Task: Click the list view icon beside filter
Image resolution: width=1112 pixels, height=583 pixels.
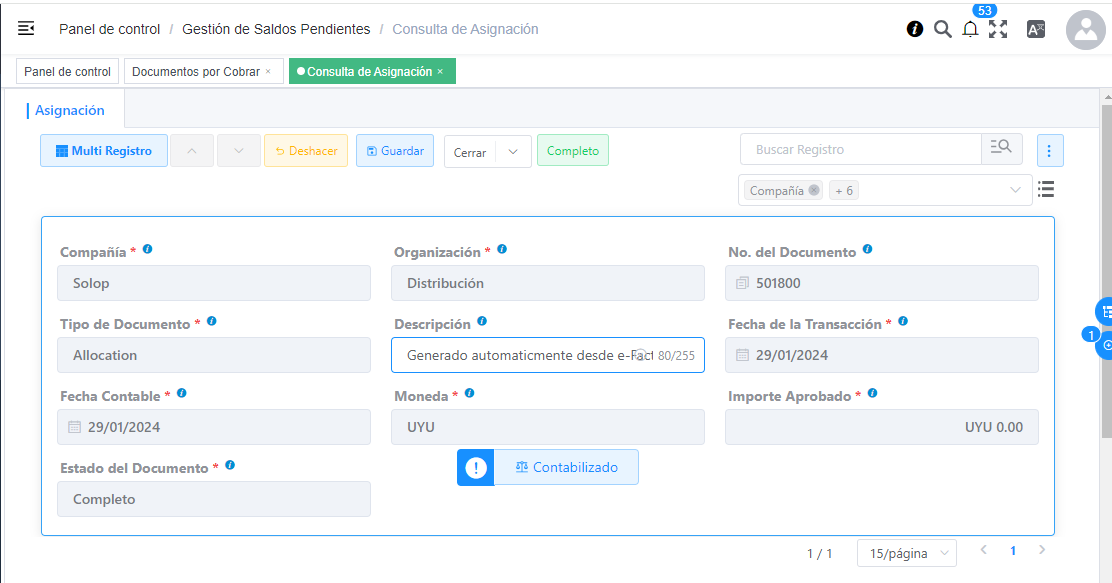Action: coord(1046,189)
